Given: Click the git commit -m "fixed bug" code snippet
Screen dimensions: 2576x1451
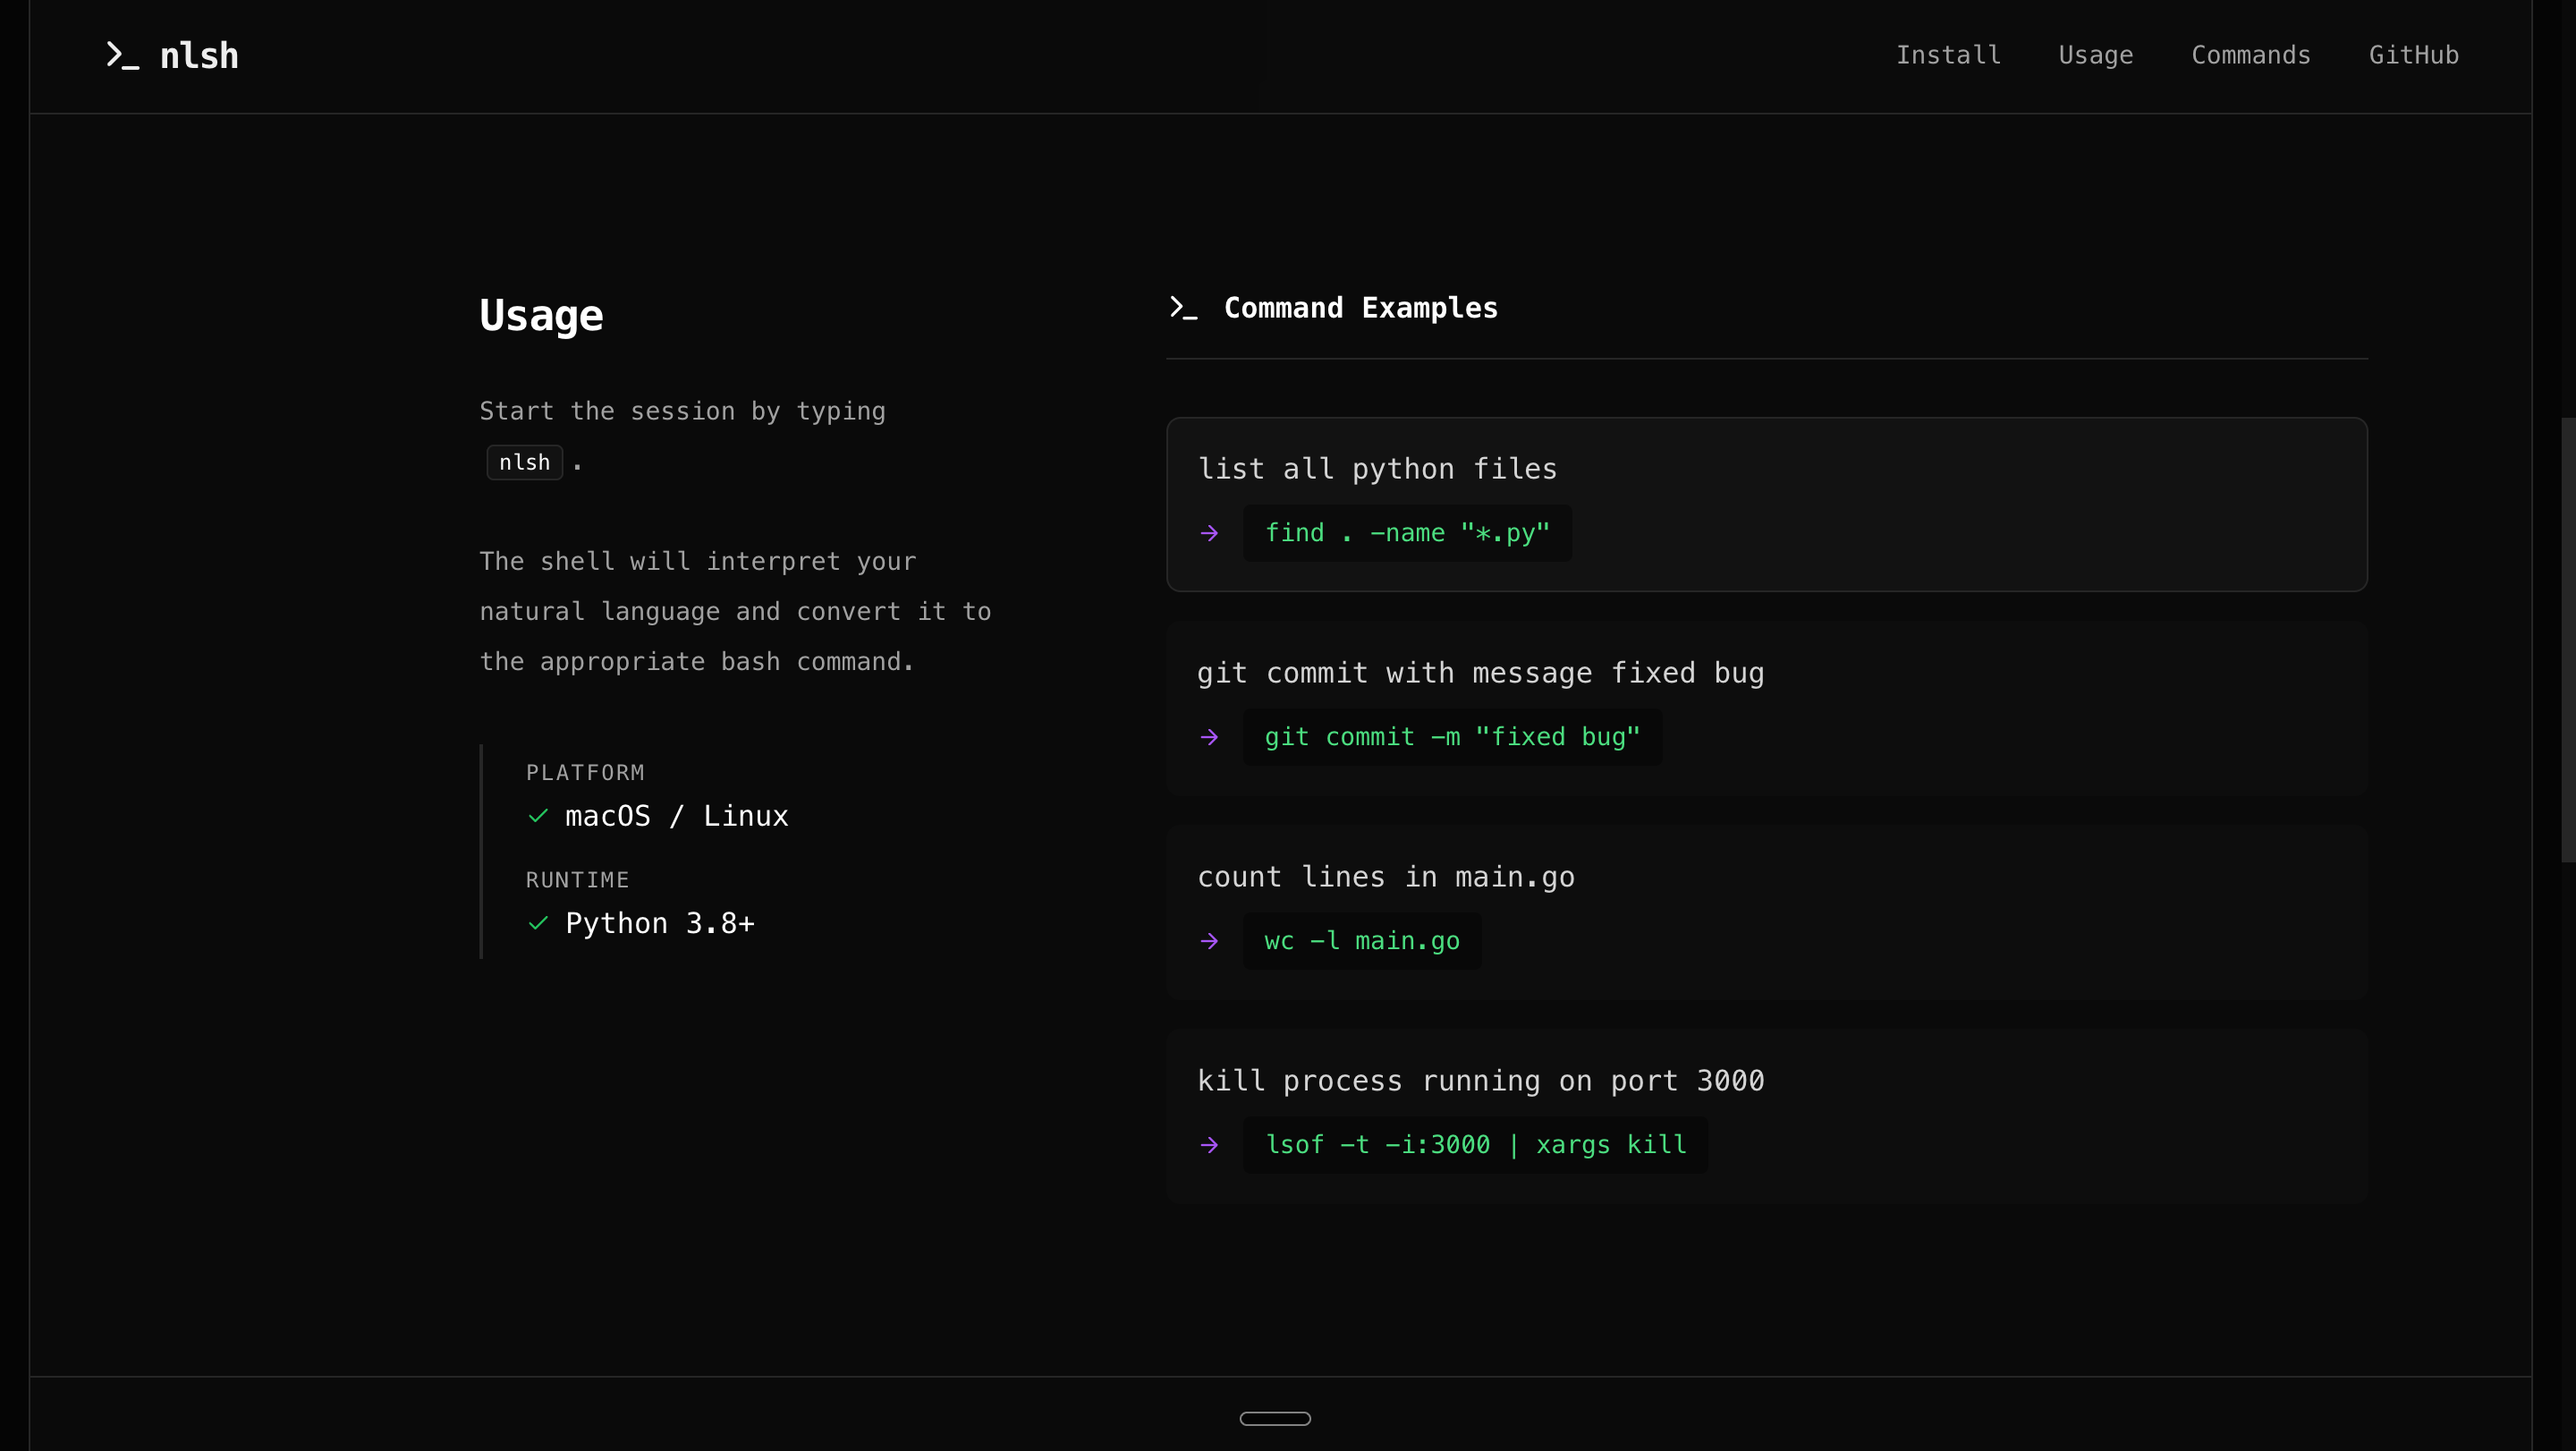Looking at the screenshot, I should click(x=1451, y=737).
